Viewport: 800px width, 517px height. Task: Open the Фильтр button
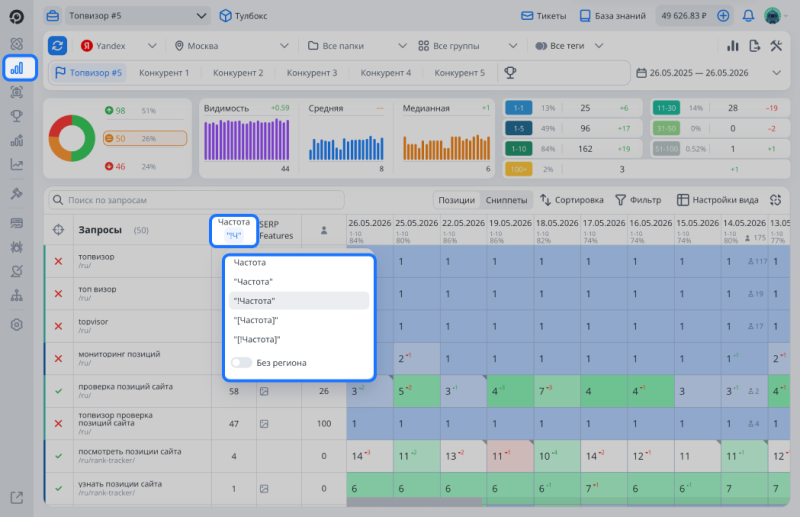(x=638, y=200)
